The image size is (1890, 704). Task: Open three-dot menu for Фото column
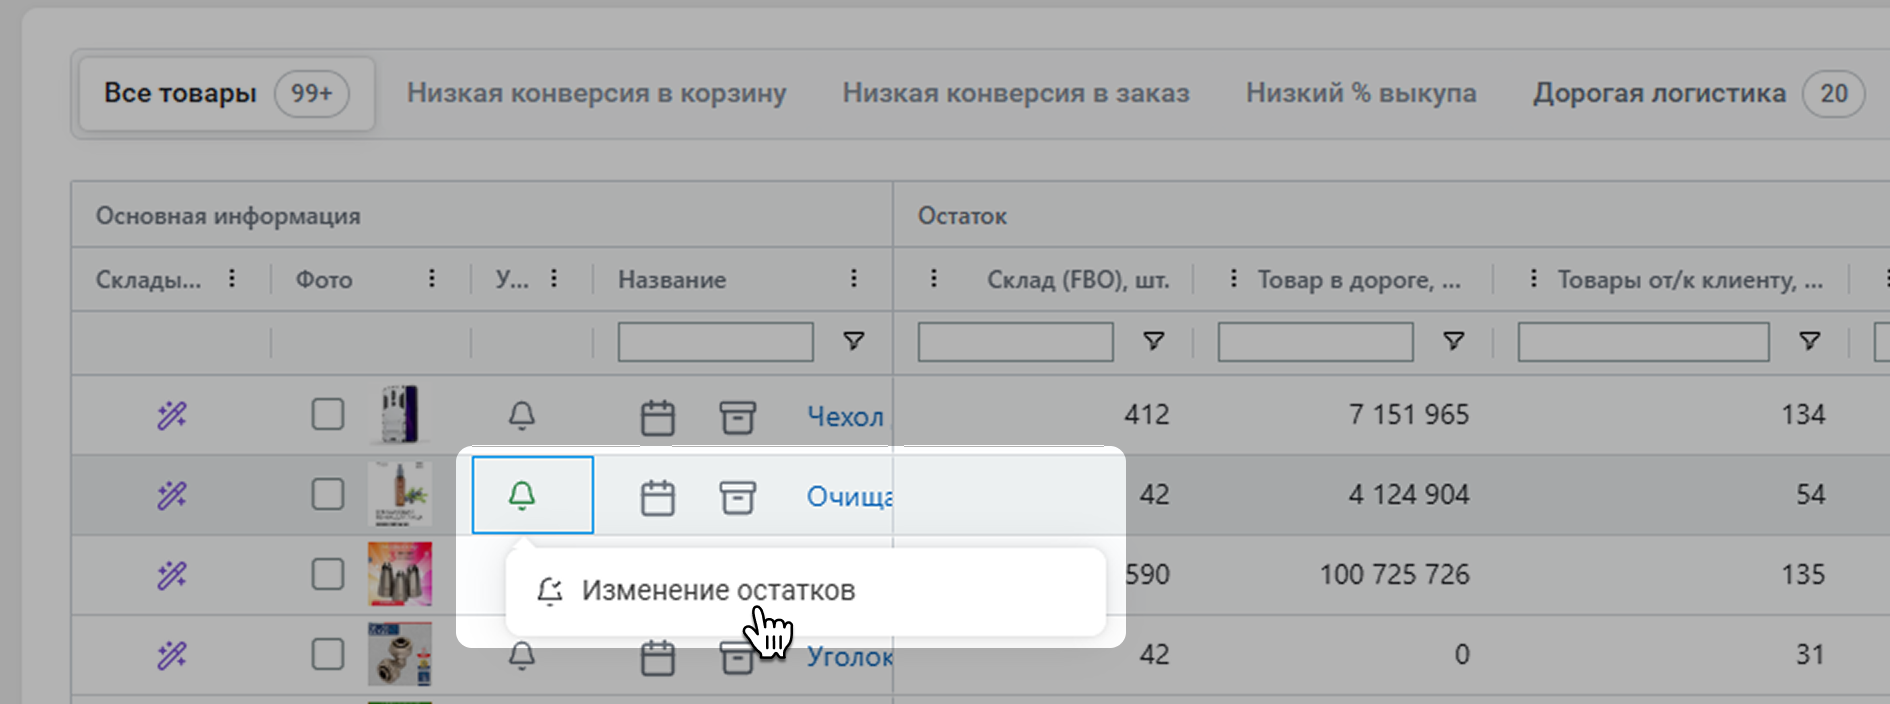pos(431,279)
